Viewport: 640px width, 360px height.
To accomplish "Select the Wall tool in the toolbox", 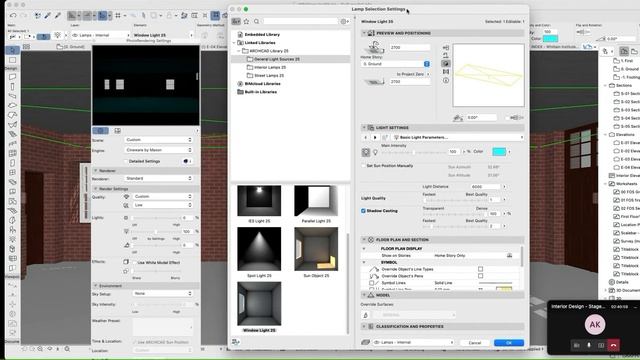I will 12,77.
